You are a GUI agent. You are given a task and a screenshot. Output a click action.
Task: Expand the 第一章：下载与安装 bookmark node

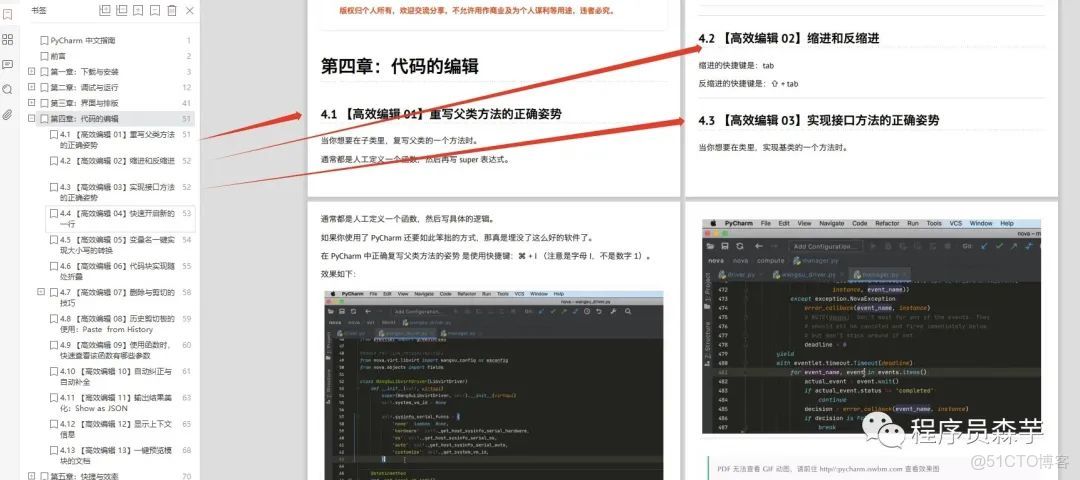(32, 72)
